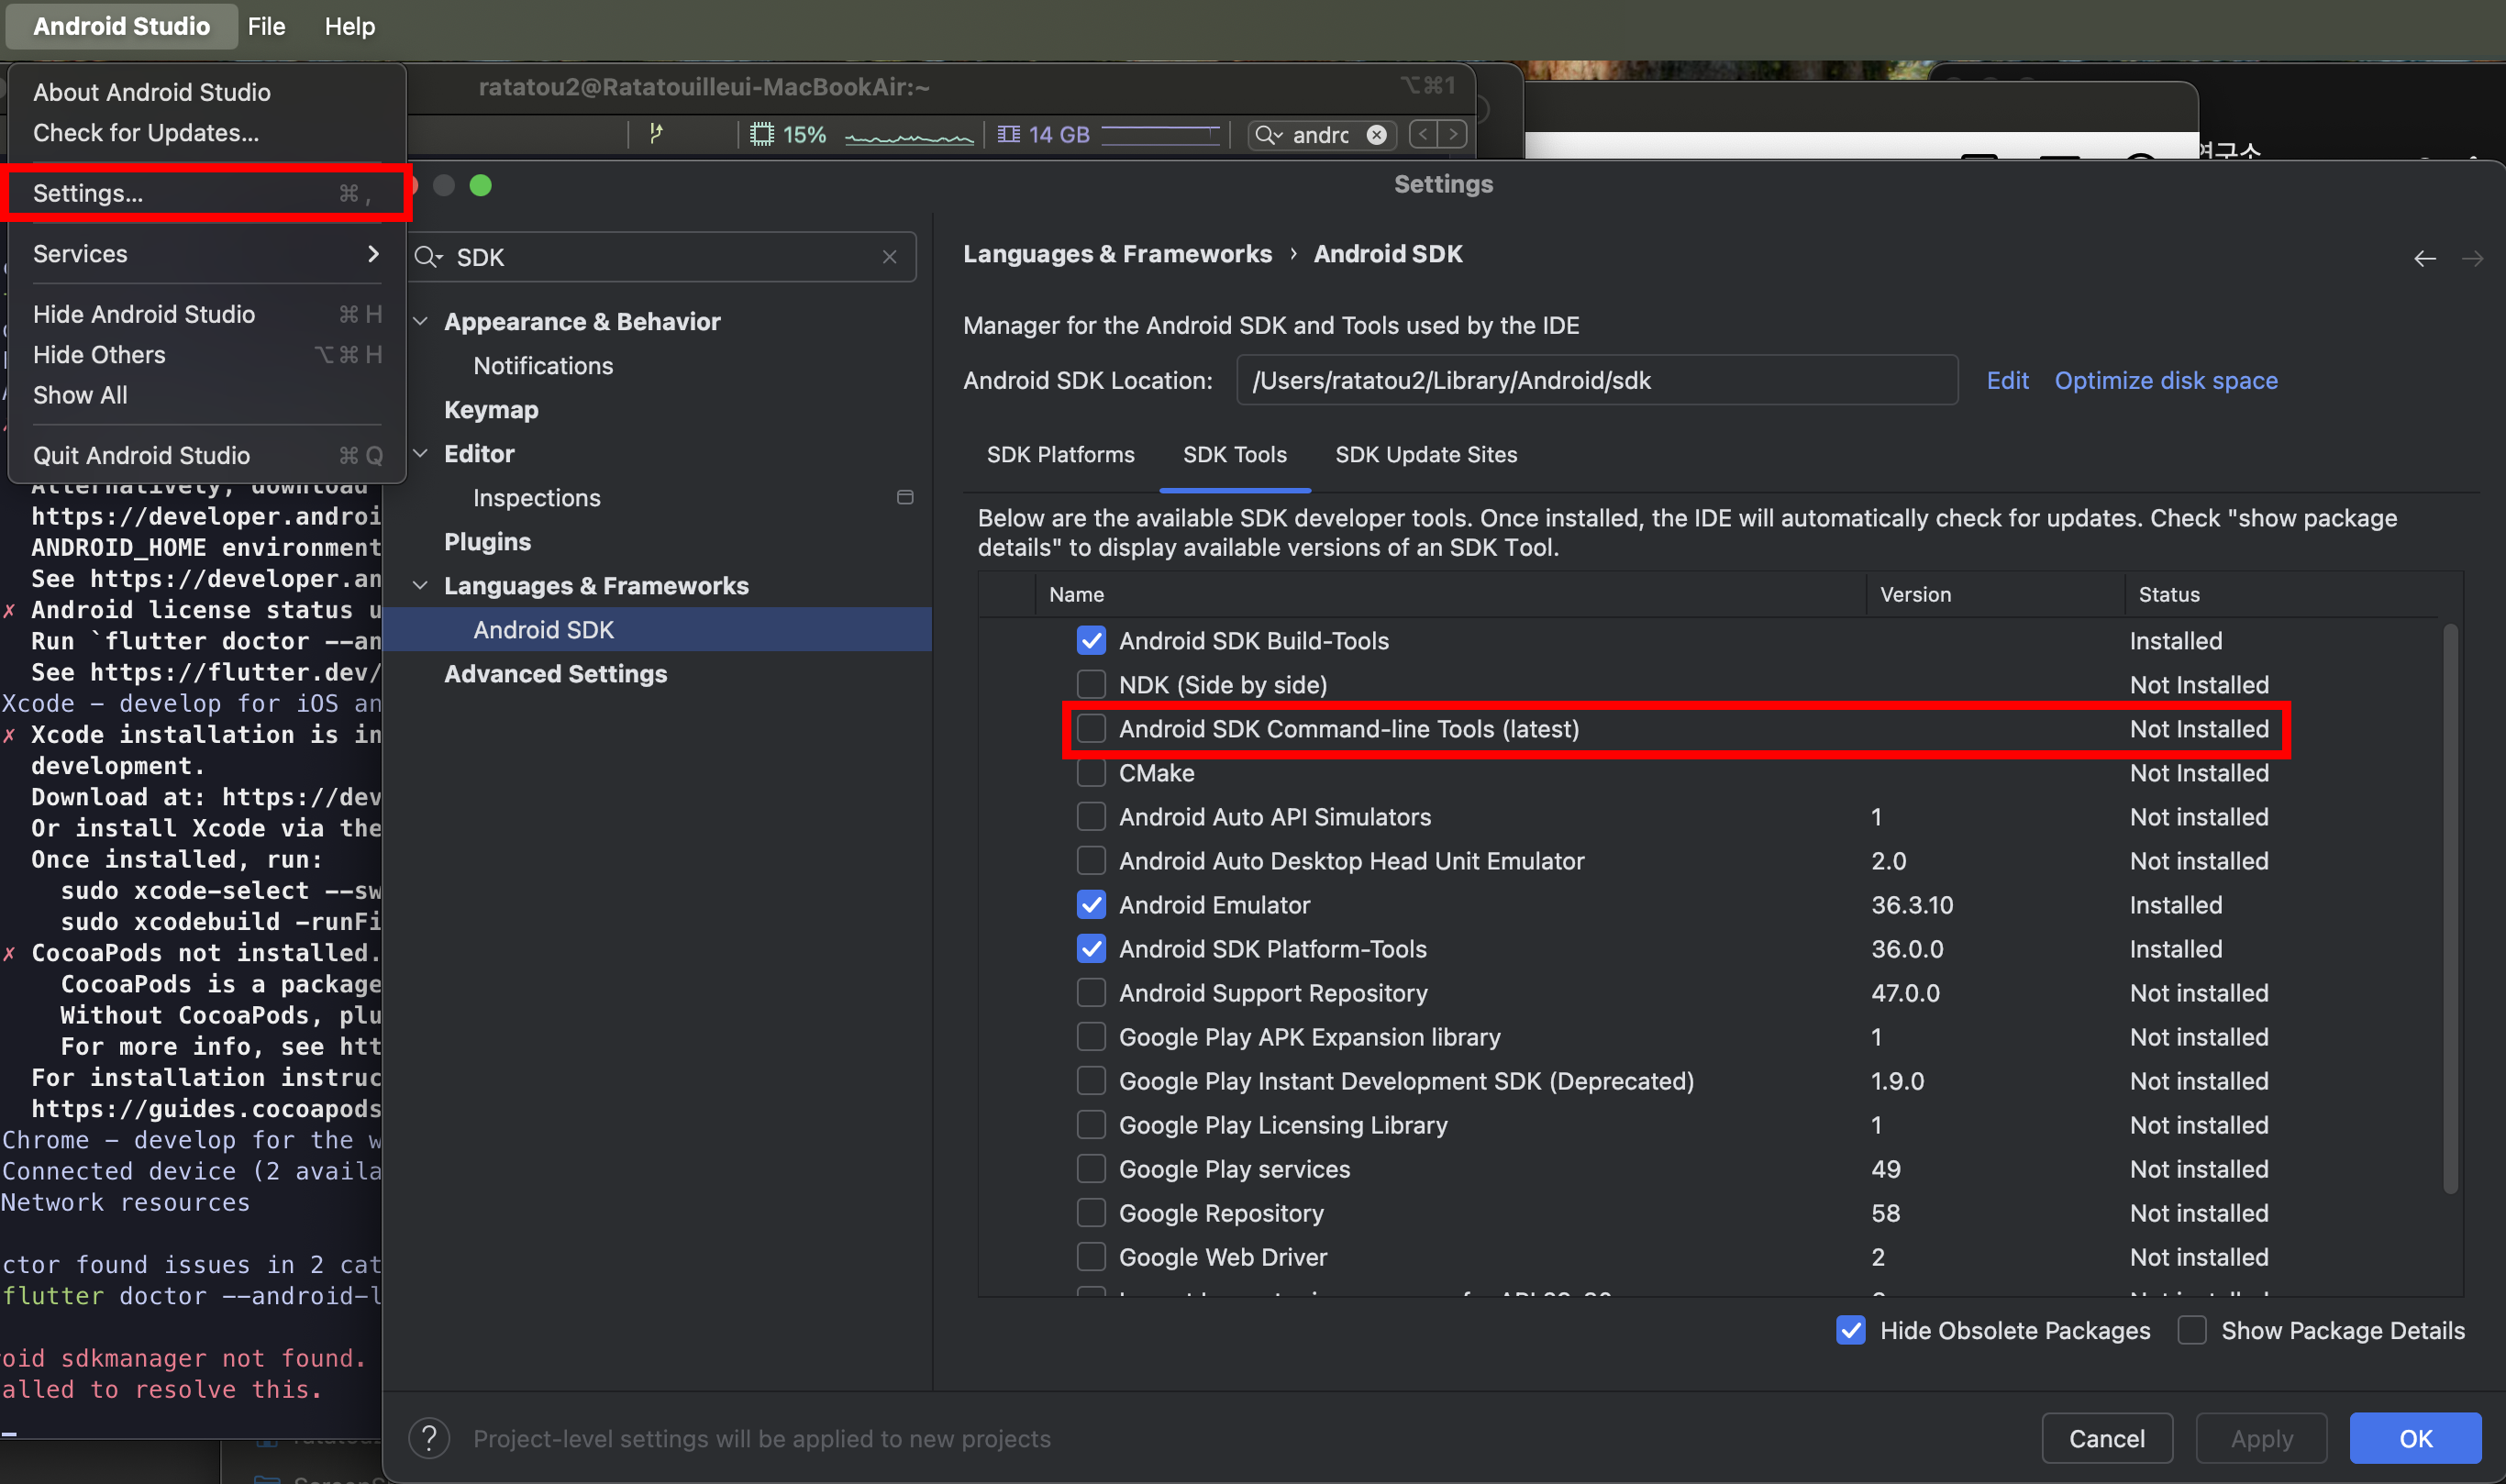The width and height of the screenshot is (2506, 1484).
Task: Click the green zoom window button
Action: tap(480, 185)
